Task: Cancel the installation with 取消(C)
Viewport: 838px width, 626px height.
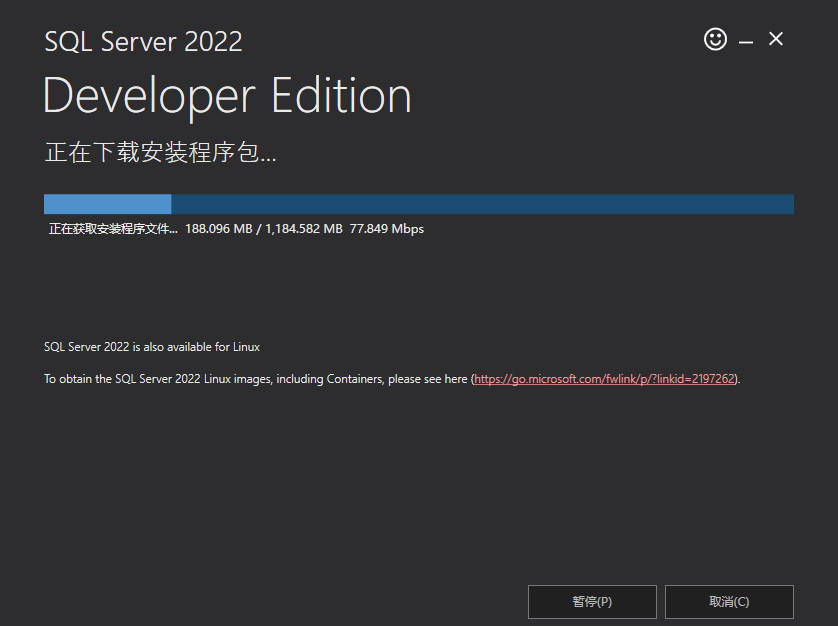Action: [x=729, y=601]
